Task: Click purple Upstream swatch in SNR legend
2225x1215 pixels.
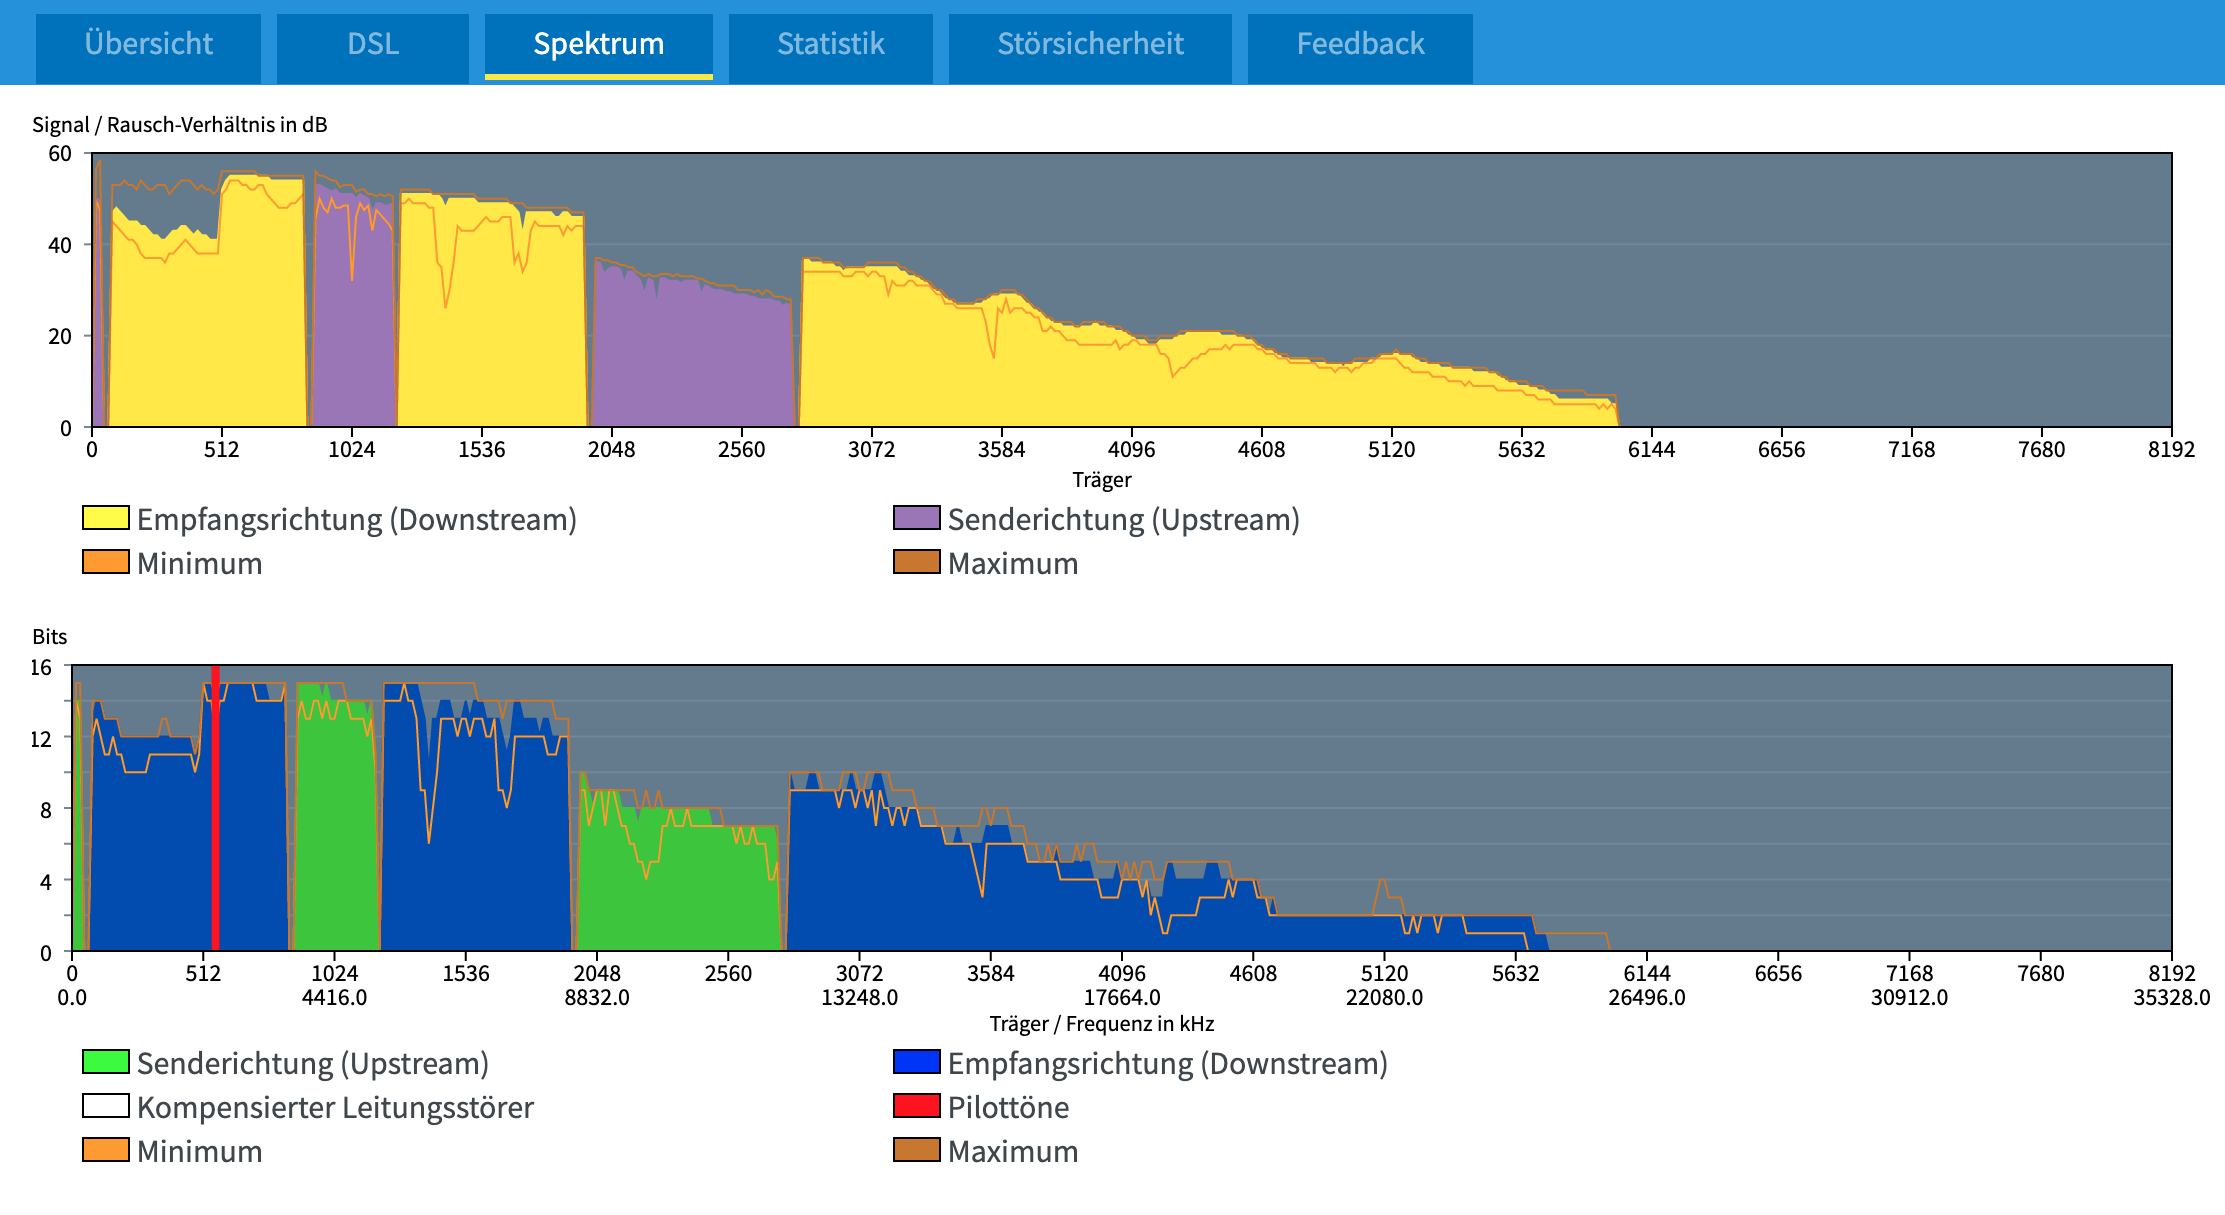Action: point(916,518)
